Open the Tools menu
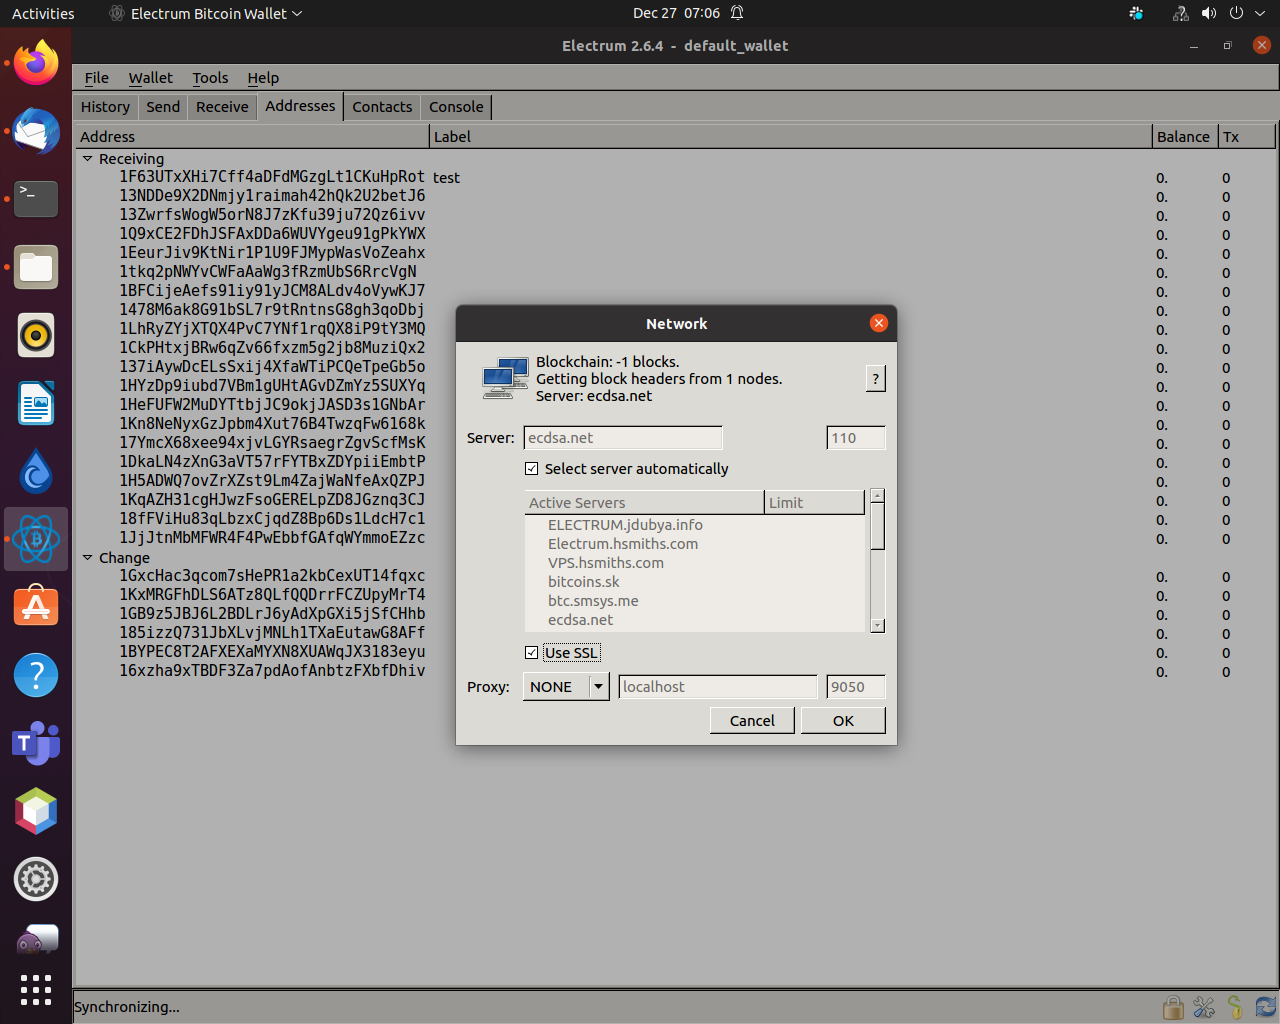 pyautogui.click(x=210, y=78)
